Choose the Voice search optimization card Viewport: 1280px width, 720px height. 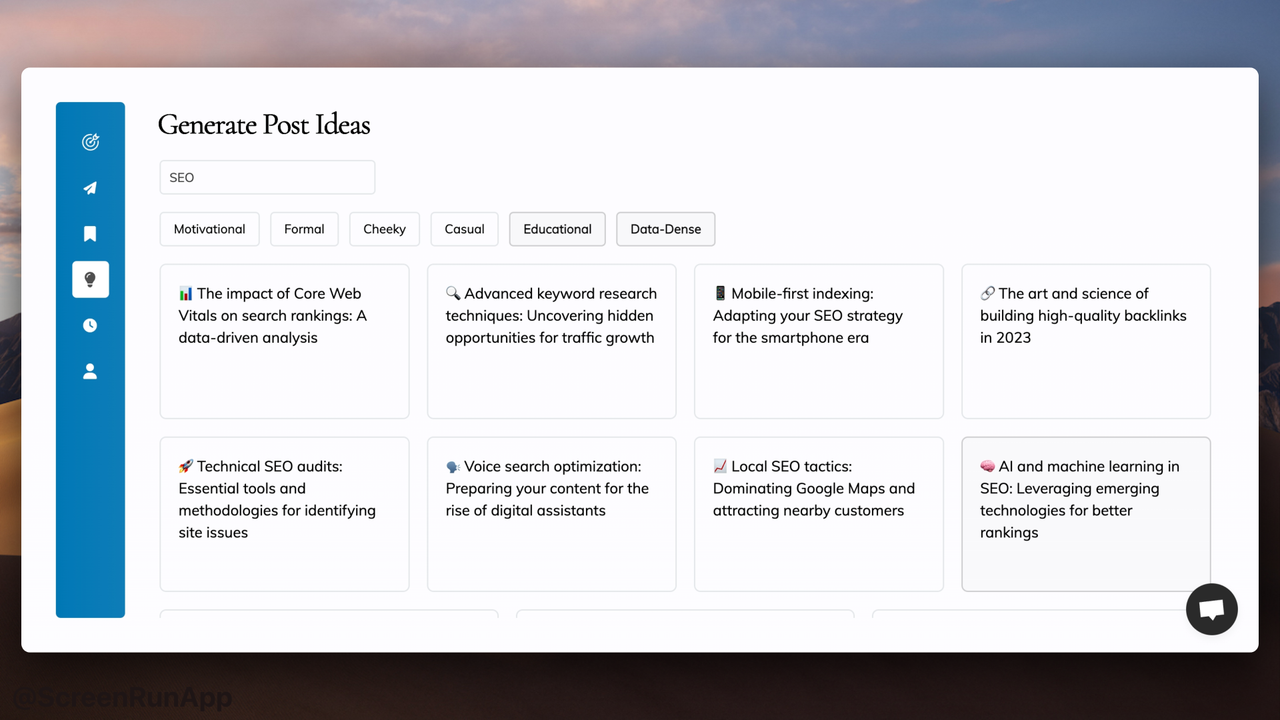552,514
